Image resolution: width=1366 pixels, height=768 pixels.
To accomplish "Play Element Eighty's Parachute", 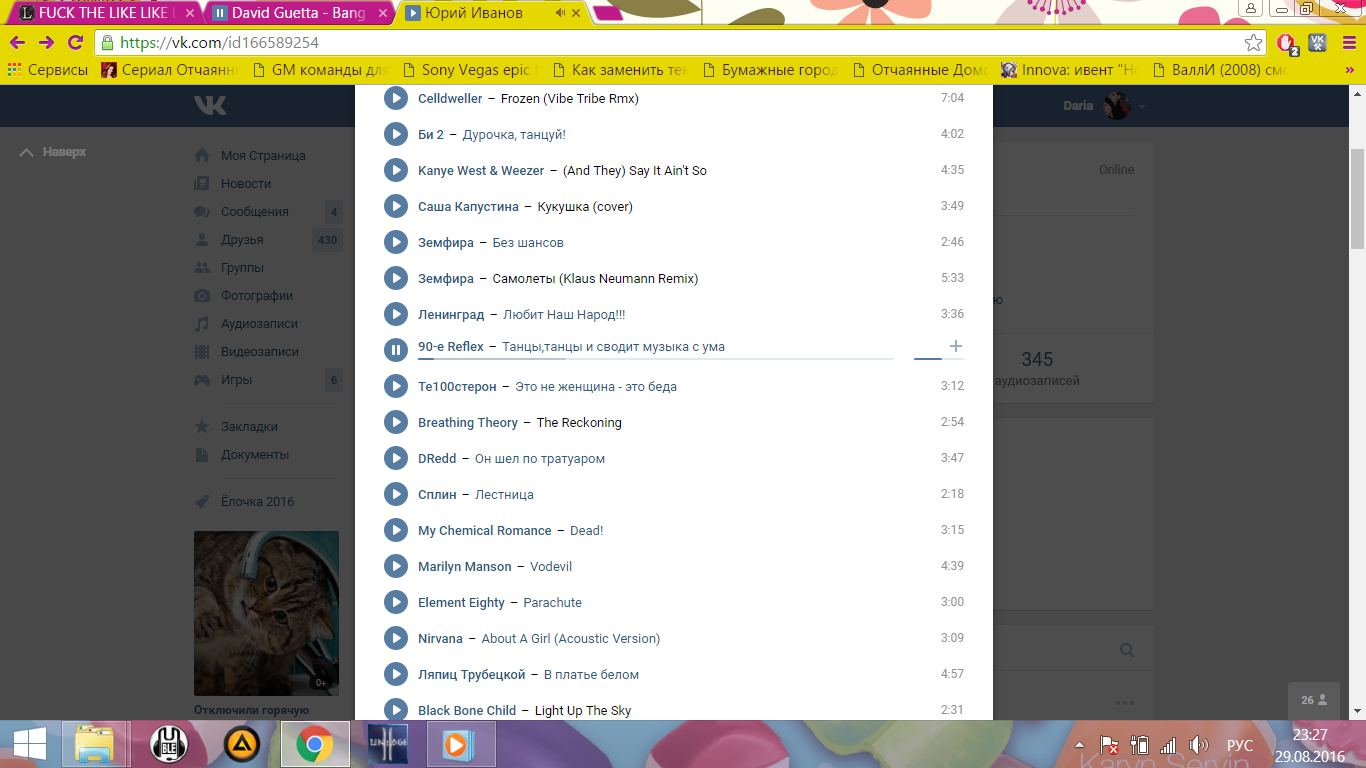I will pos(396,602).
